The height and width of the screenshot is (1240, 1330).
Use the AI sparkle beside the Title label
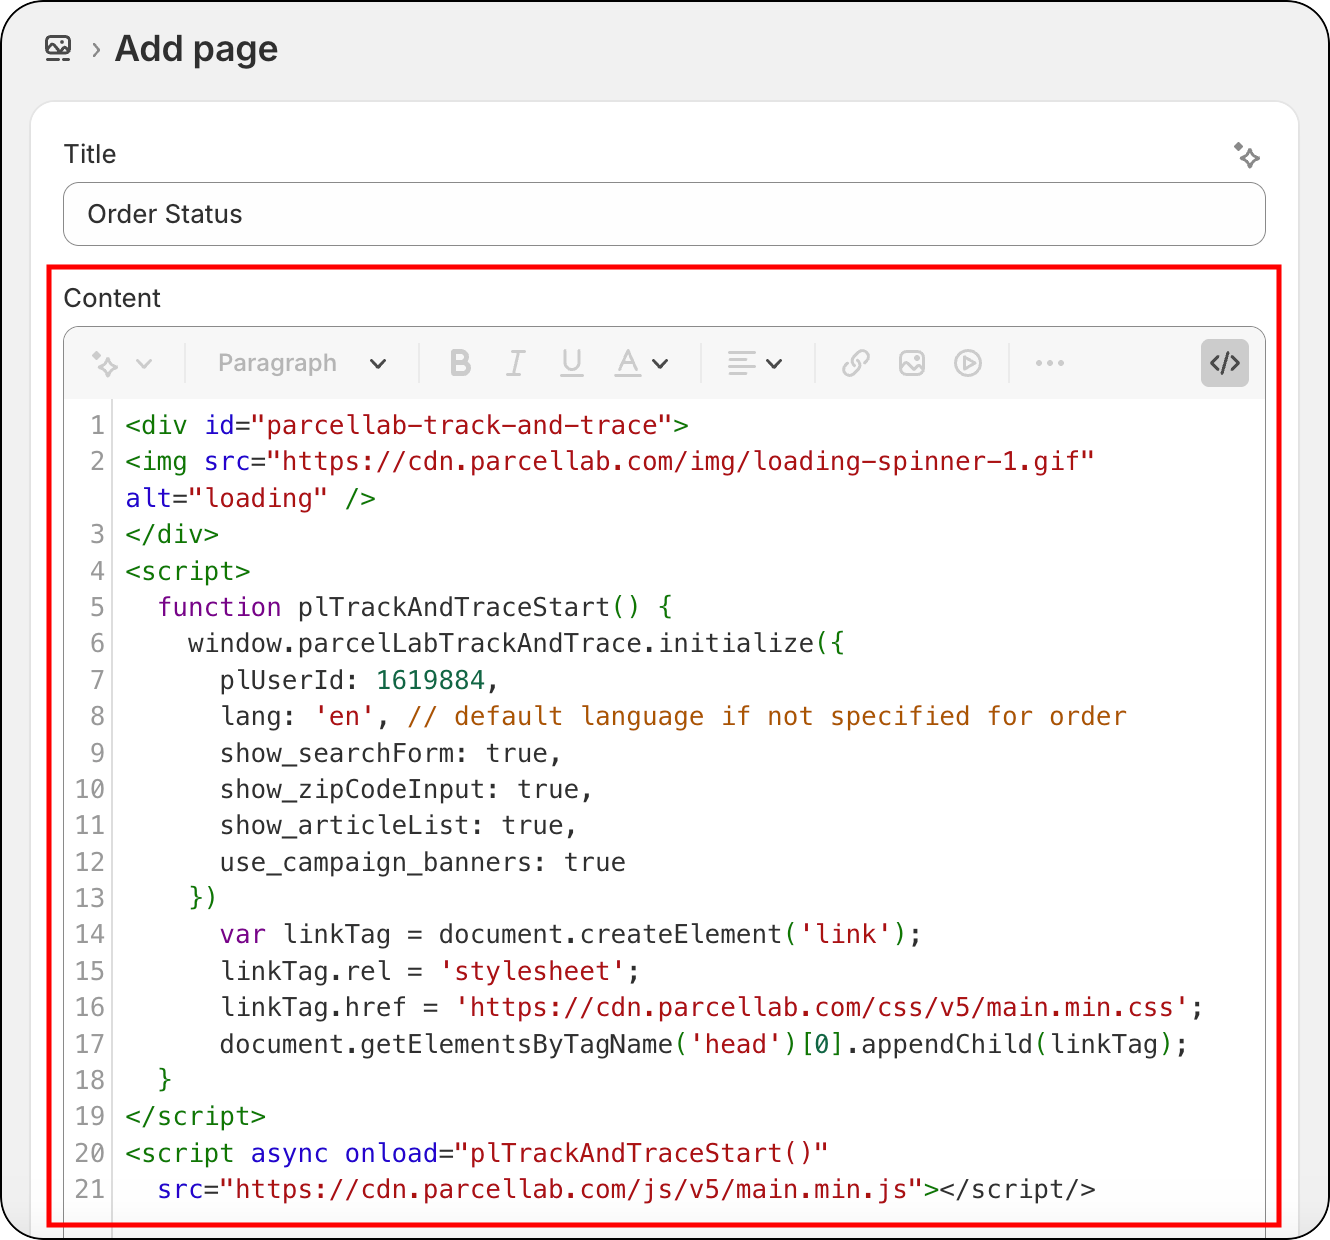tap(1246, 156)
